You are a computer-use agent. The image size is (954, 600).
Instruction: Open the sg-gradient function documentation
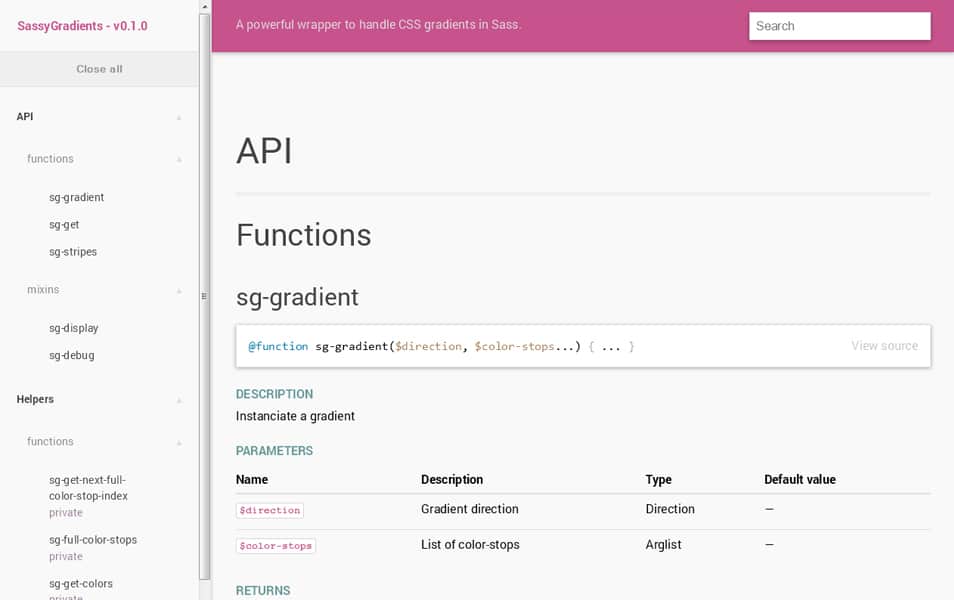coord(77,197)
